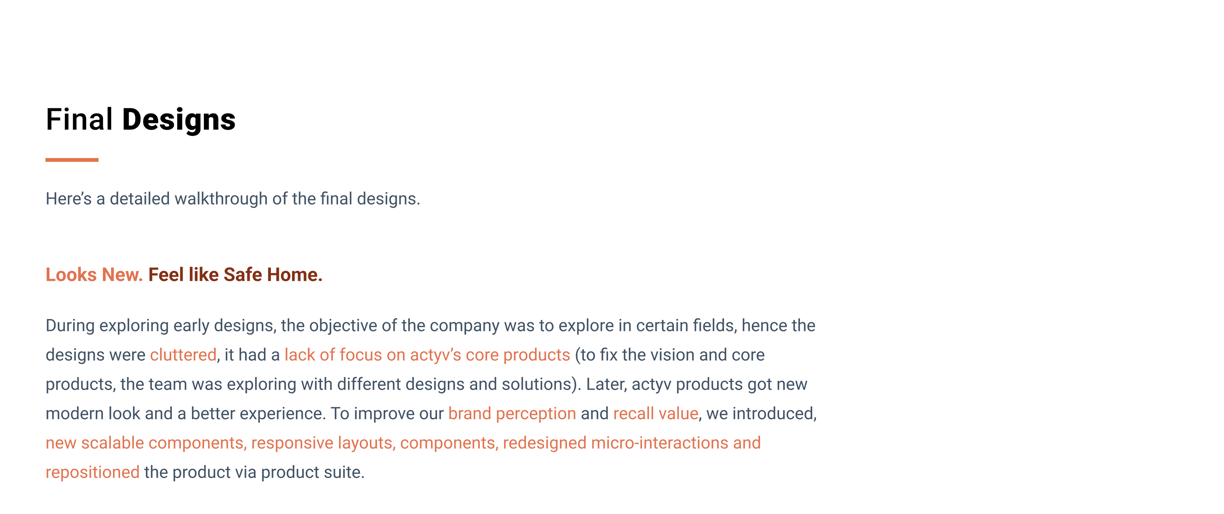The width and height of the screenshot is (1224, 514).
Task: Click the orange underline bar beneath heading
Action: (72, 159)
